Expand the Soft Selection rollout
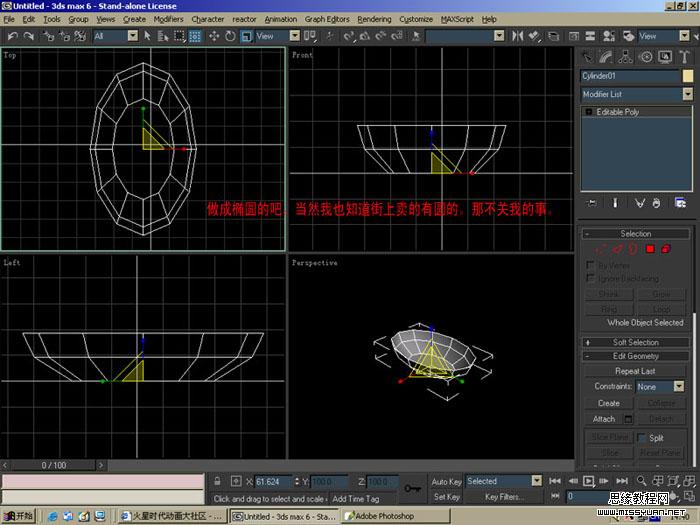Screen dimensions: 700x525 636,342
